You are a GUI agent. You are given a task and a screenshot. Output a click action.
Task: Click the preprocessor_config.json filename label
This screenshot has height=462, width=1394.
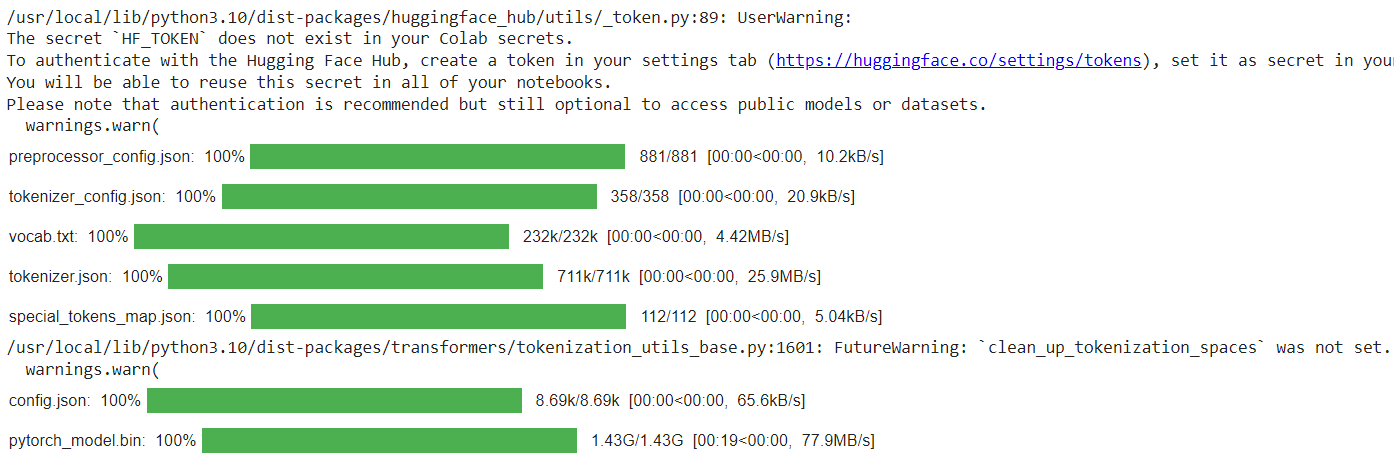click(x=102, y=157)
